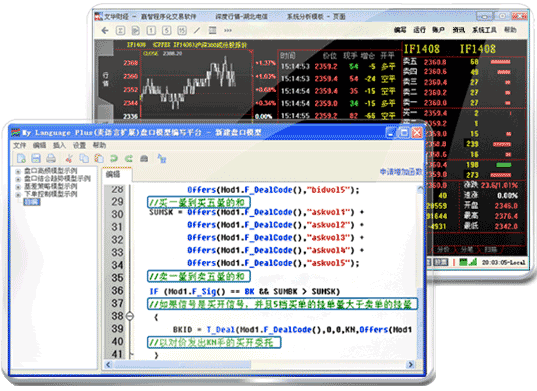Expand the 盘口高频模型示例 tree node
The image size is (537, 391).
[x=18, y=171]
